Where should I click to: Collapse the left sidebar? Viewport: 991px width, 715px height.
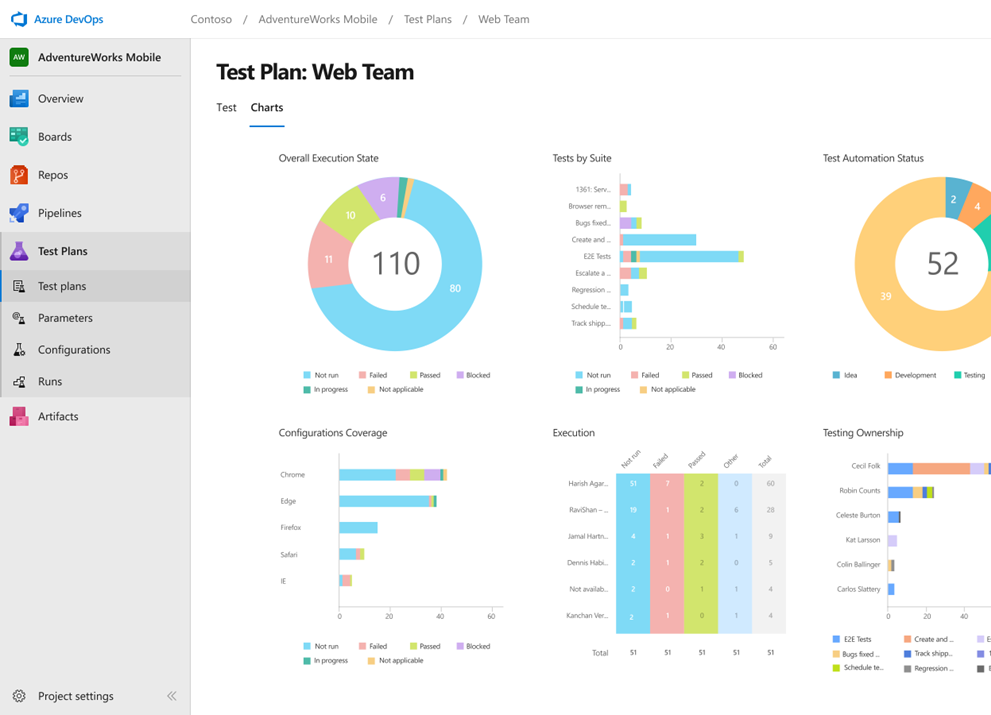(171, 695)
